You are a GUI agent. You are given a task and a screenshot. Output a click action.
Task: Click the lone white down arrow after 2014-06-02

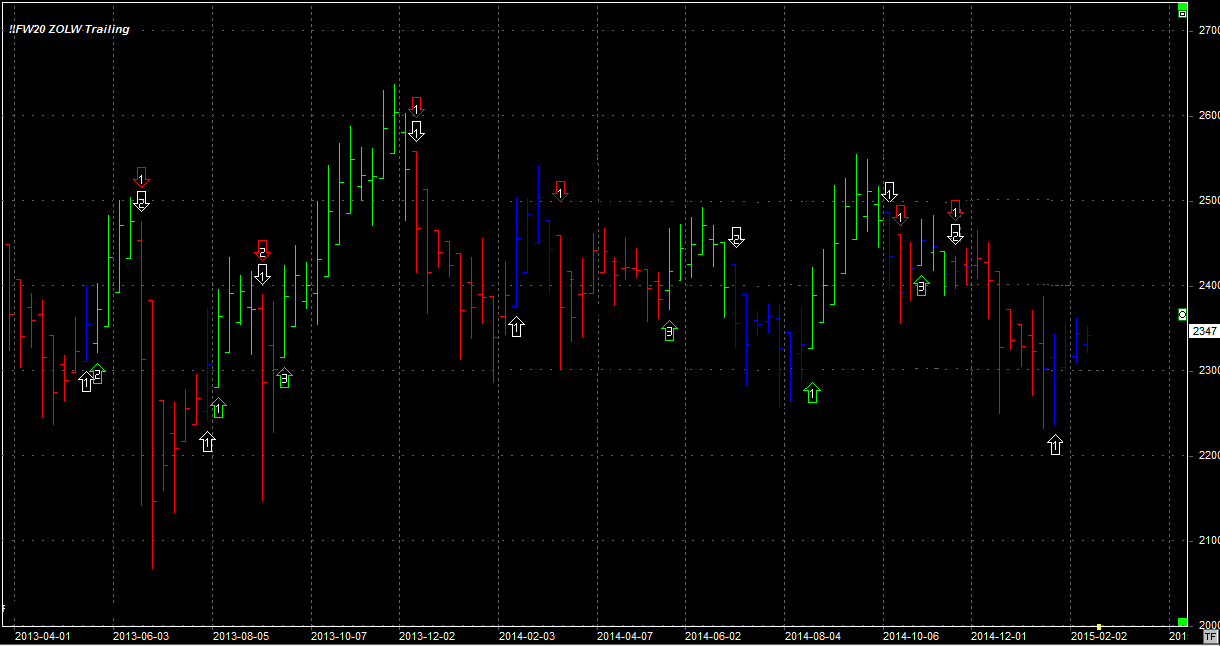point(736,237)
